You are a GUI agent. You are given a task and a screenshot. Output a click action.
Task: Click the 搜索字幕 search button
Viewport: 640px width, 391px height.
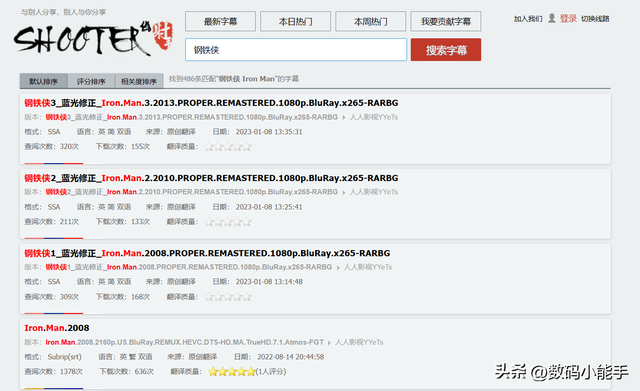pos(446,50)
